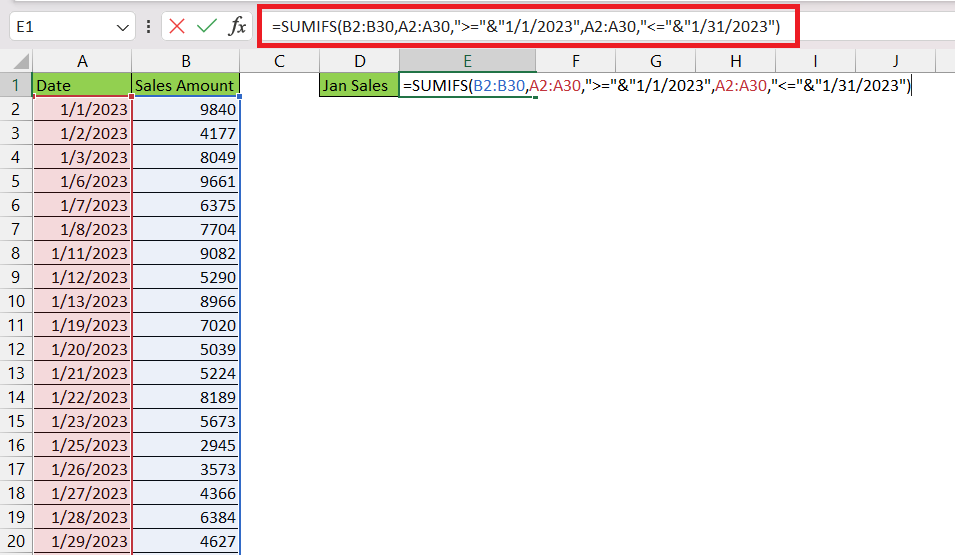The width and height of the screenshot is (955, 555).
Task: Click the sales value 5290
Action: [186, 277]
